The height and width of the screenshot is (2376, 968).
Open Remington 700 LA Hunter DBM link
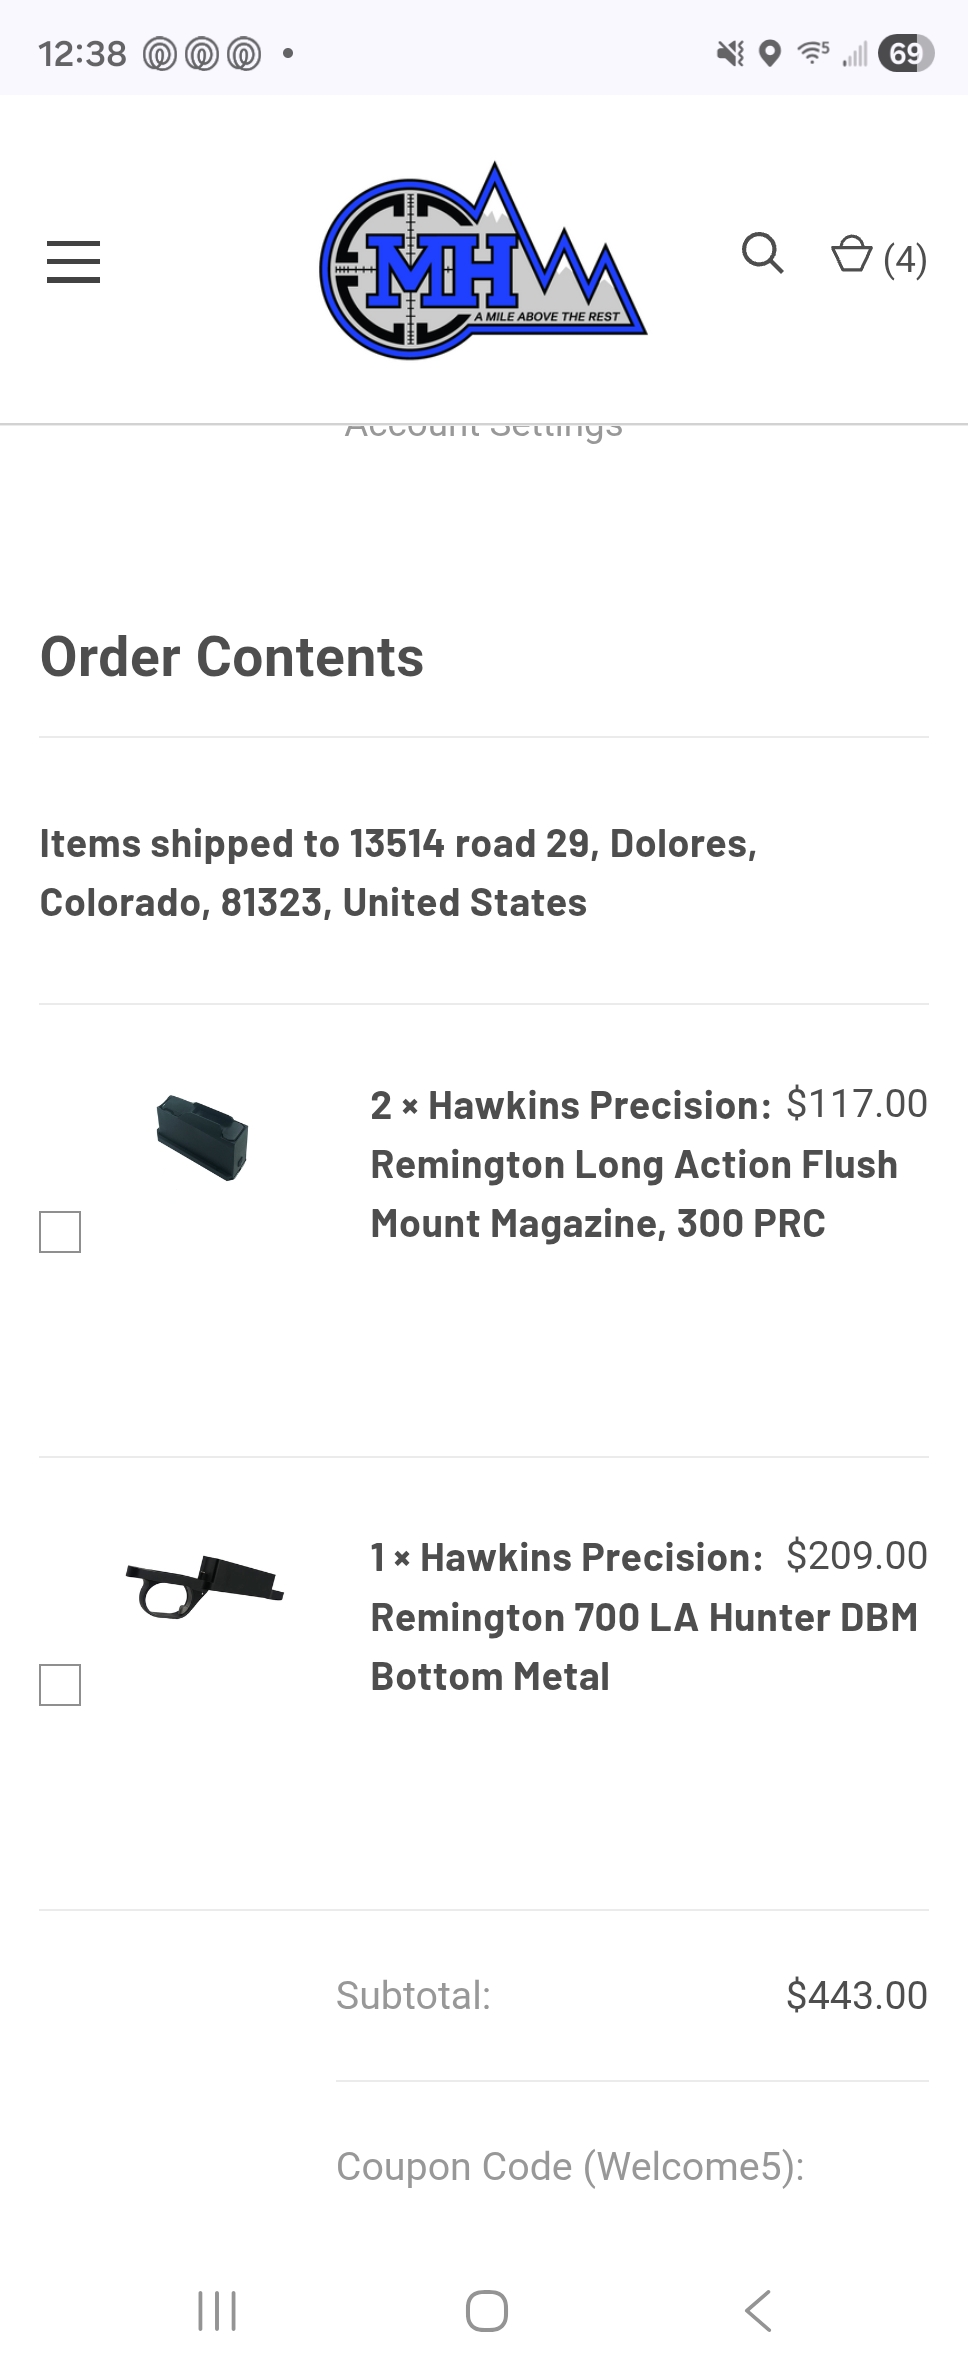[x=643, y=1617]
